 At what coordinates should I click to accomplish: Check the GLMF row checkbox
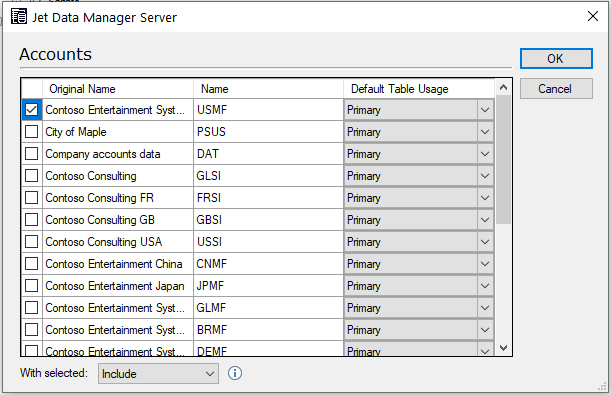(x=32, y=308)
